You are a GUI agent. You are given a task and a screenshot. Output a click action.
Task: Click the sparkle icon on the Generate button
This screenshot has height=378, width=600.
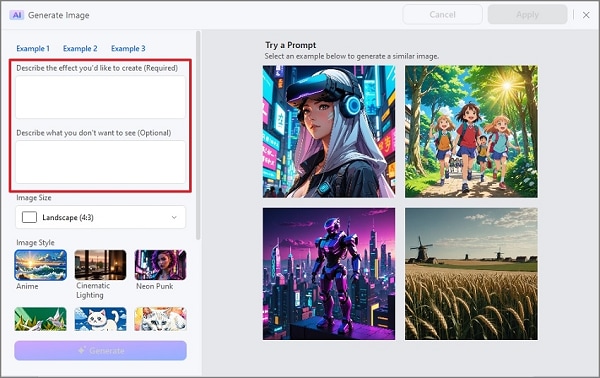(81, 350)
